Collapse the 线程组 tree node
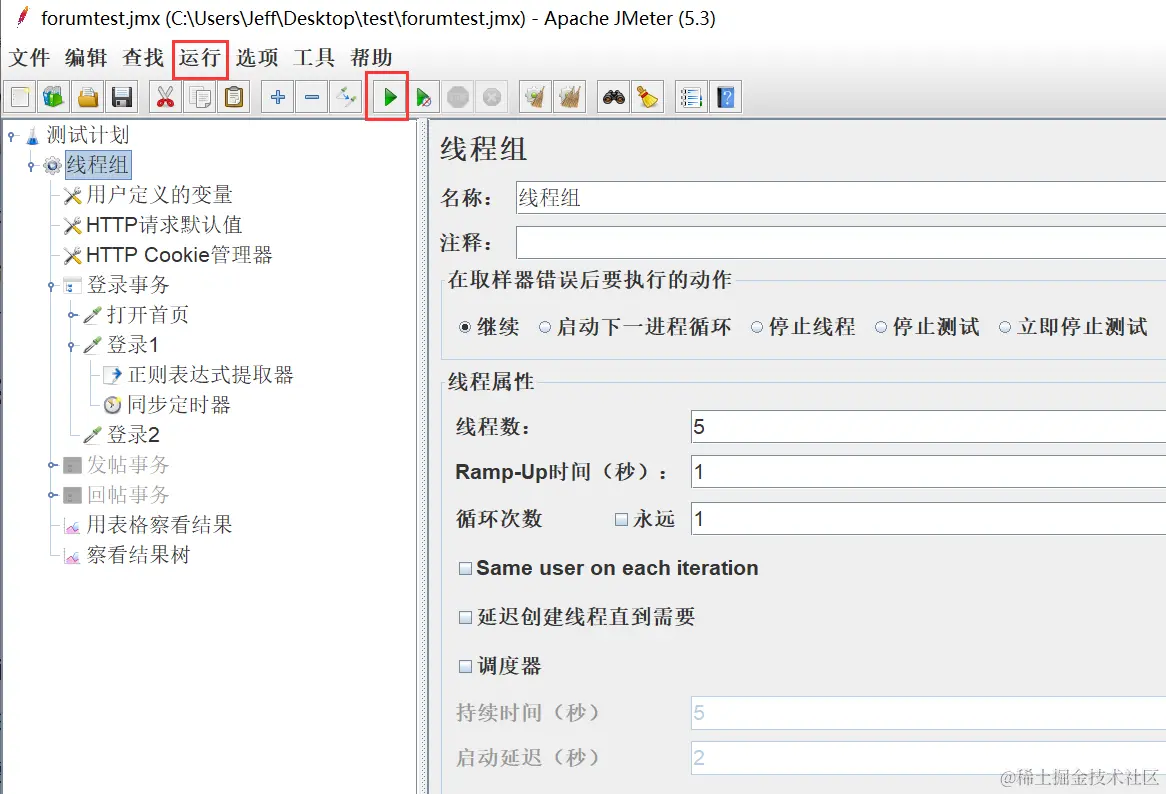The height and width of the screenshot is (794, 1166). coord(31,166)
